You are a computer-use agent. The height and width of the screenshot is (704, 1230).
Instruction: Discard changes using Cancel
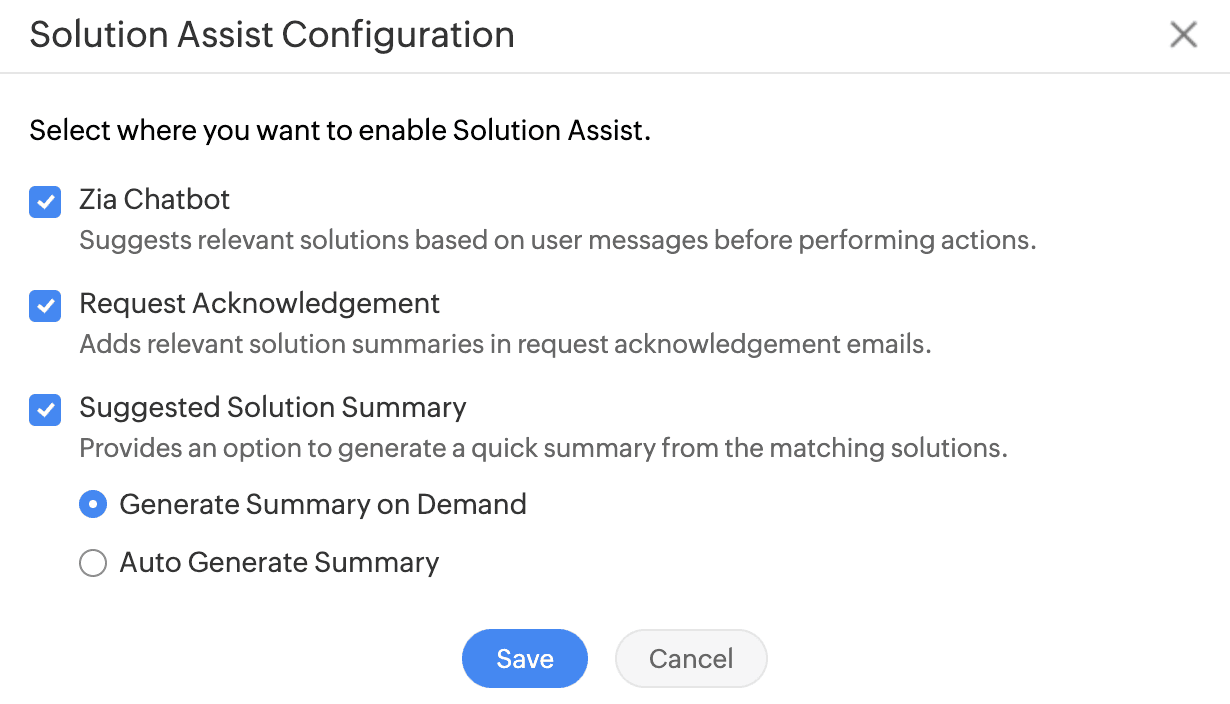tap(691, 658)
